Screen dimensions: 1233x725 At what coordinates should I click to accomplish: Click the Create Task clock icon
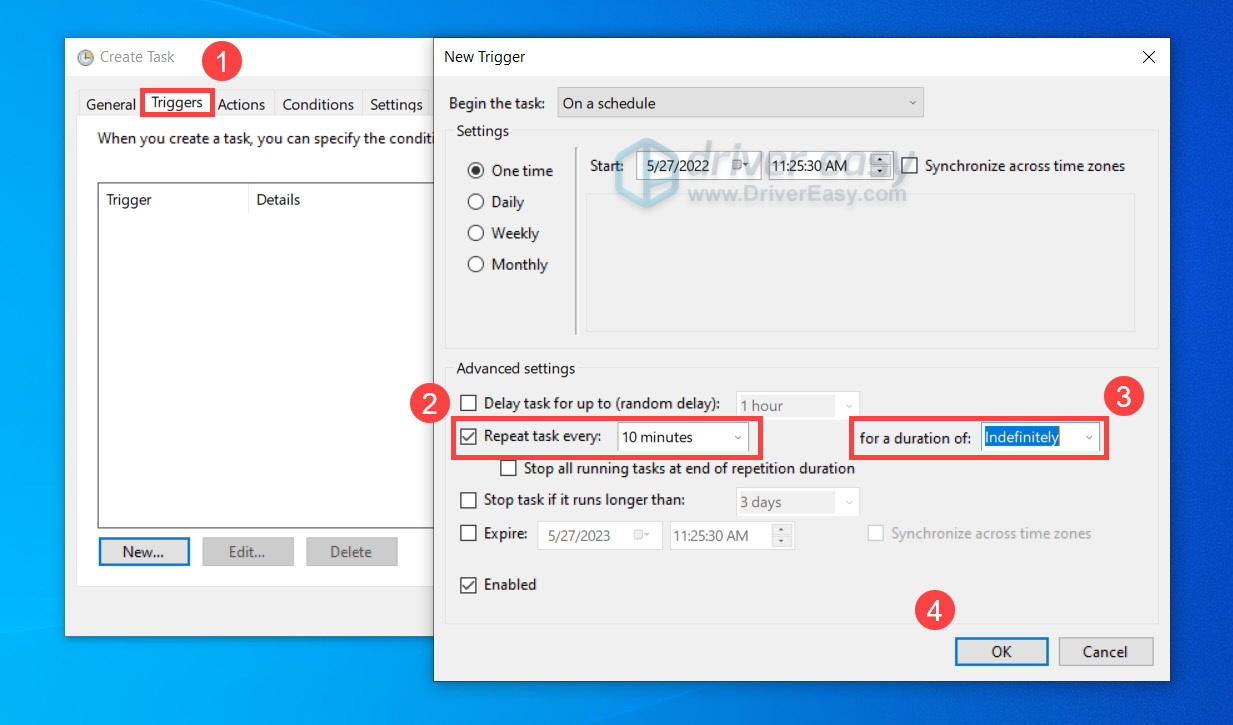click(x=86, y=58)
